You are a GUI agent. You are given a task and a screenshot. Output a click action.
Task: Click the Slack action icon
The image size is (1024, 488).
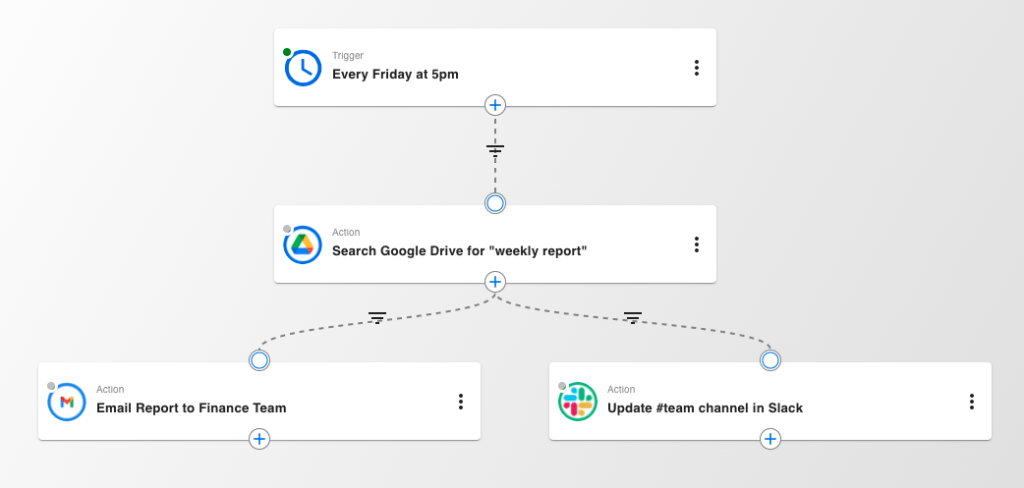[577, 402]
